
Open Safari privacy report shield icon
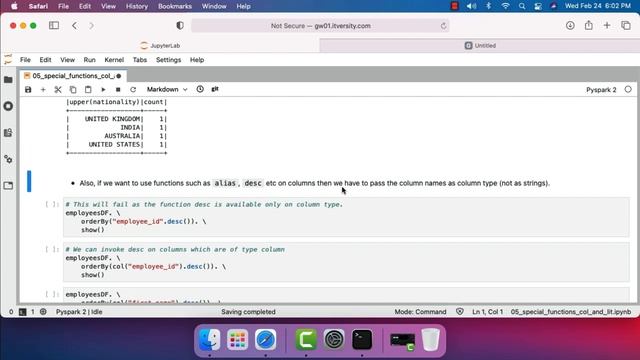(x=180, y=26)
